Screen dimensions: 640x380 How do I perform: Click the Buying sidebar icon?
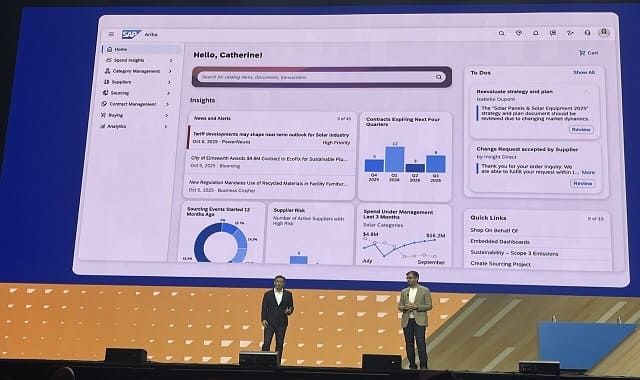click(103, 115)
